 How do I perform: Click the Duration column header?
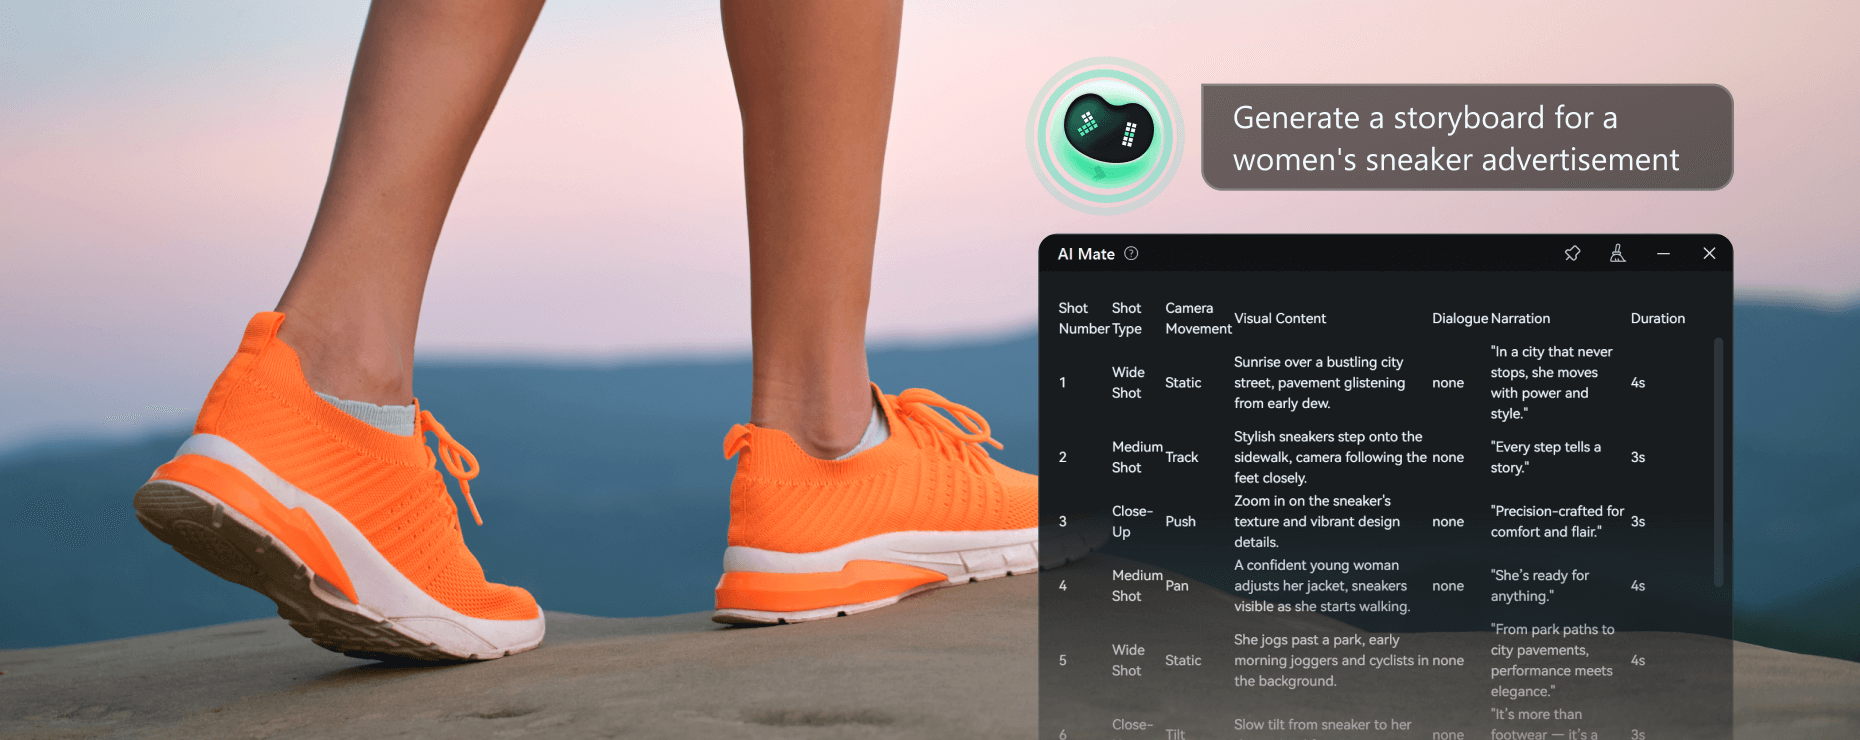point(1658,318)
